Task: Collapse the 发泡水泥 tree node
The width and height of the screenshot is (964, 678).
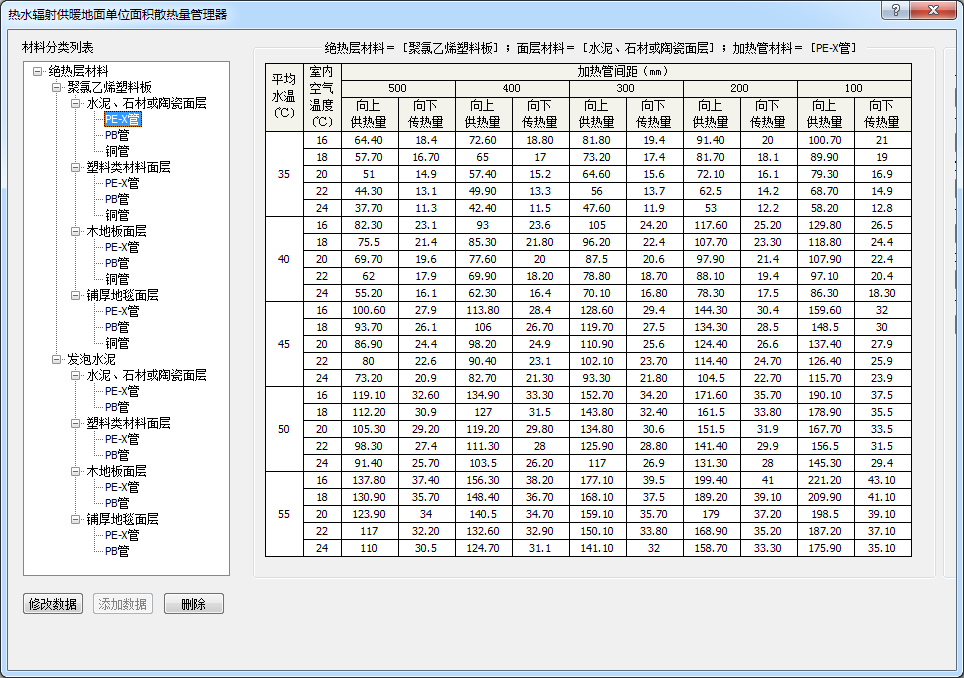Action: coord(57,359)
